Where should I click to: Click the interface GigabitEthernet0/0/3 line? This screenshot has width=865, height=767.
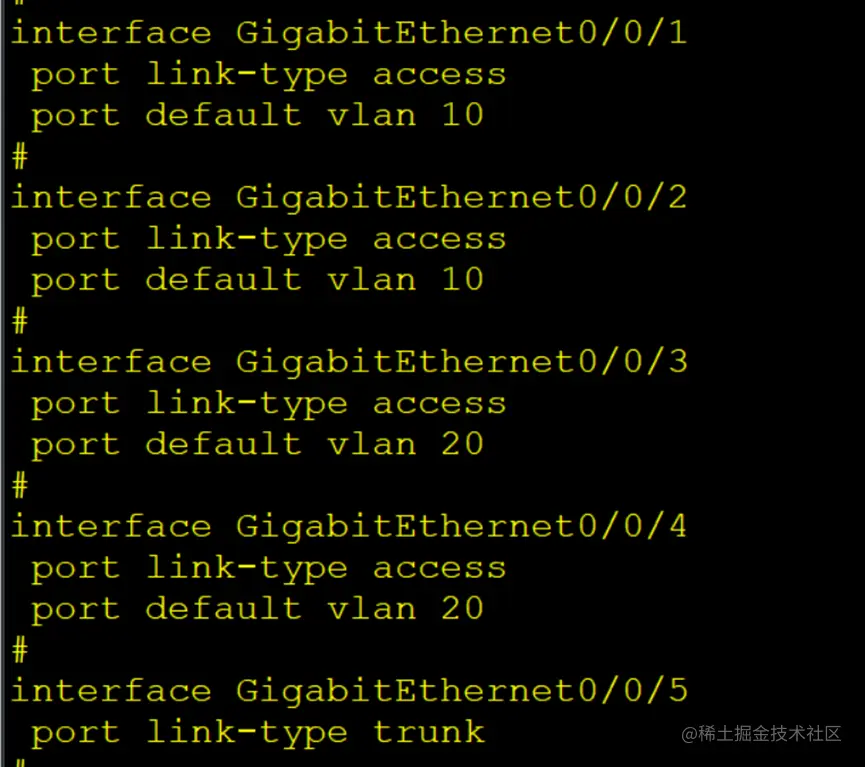point(349,362)
